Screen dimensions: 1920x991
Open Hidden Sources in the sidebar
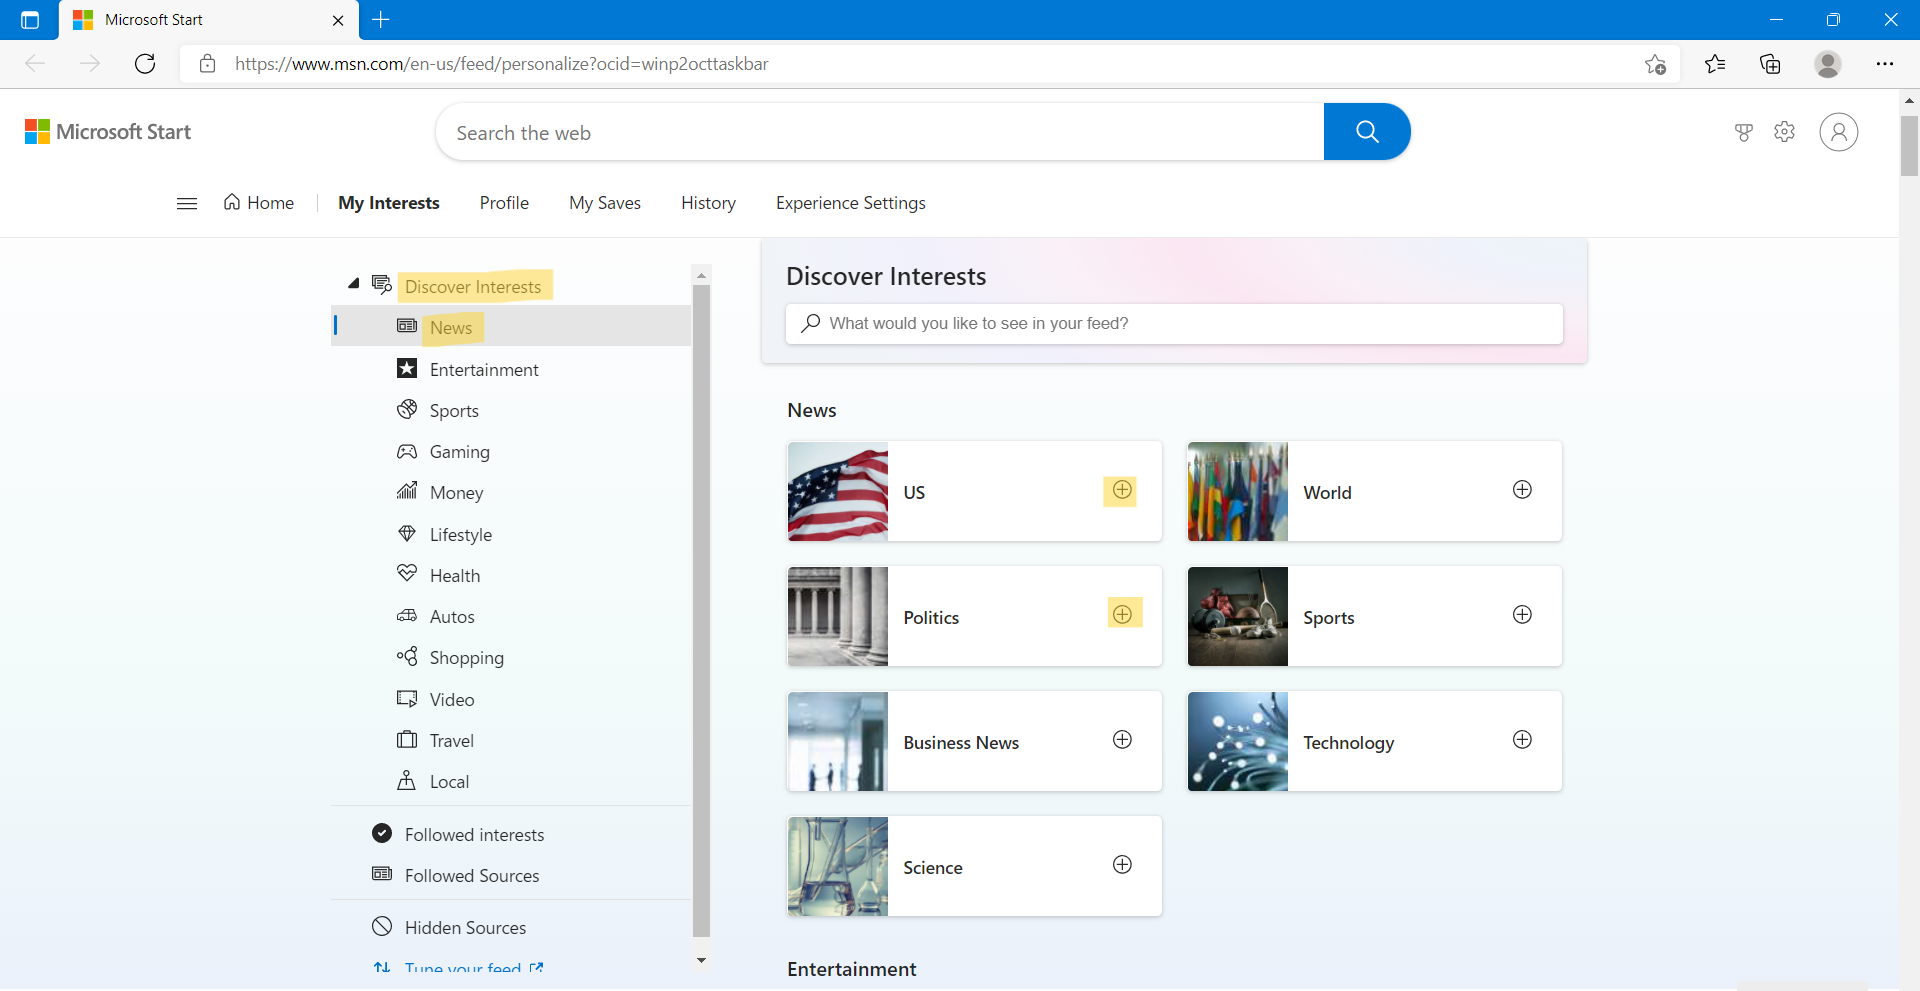pos(465,927)
